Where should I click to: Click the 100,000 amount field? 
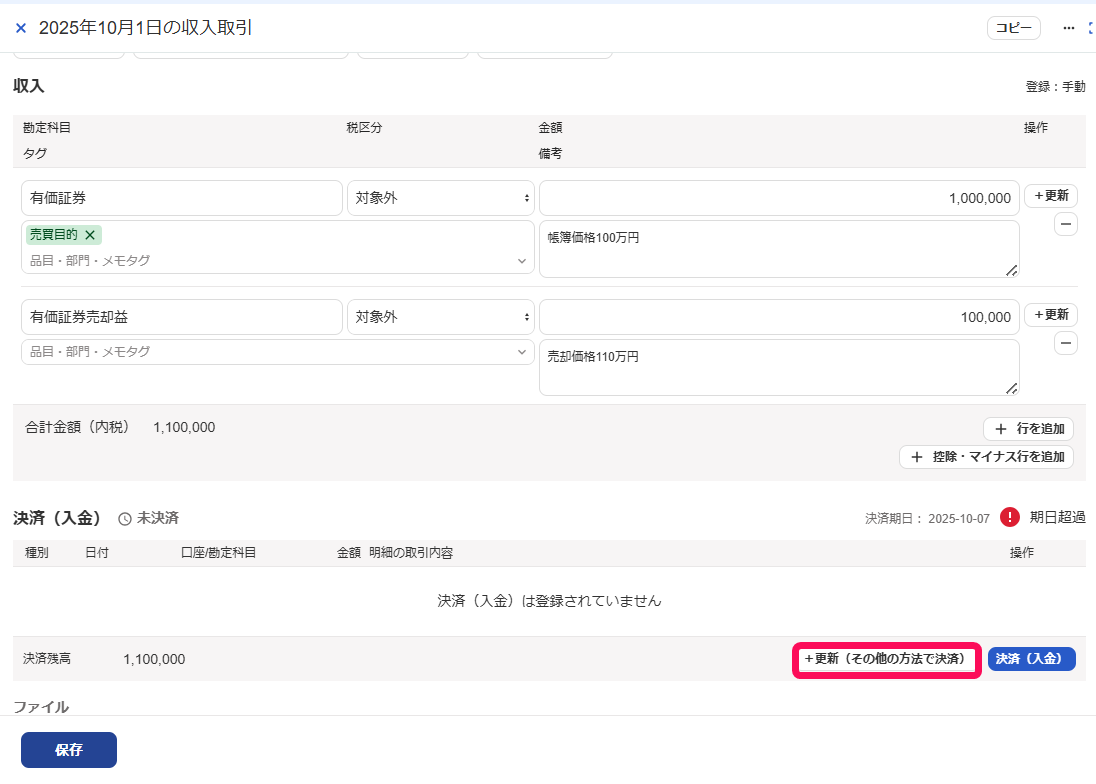coord(779,317)
